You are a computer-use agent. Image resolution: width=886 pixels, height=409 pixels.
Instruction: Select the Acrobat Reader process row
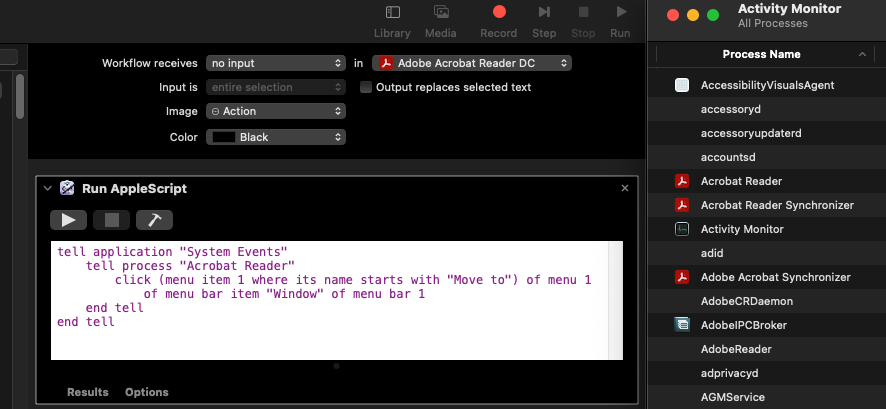tap(767, 181)
